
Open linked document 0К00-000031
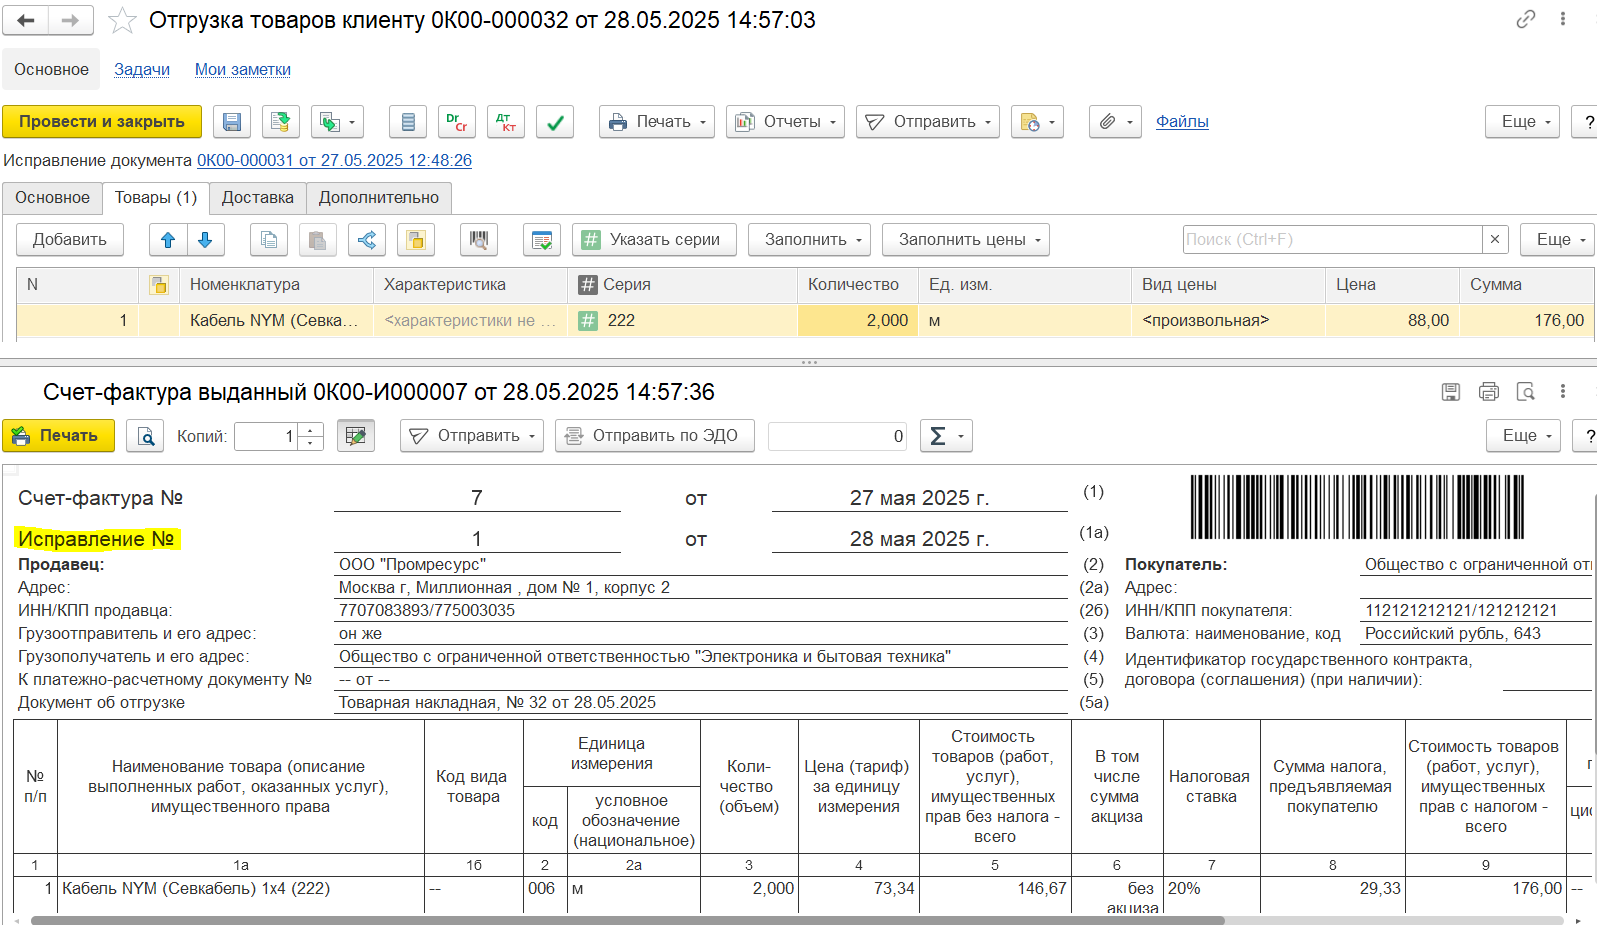[x=334, y=161]
